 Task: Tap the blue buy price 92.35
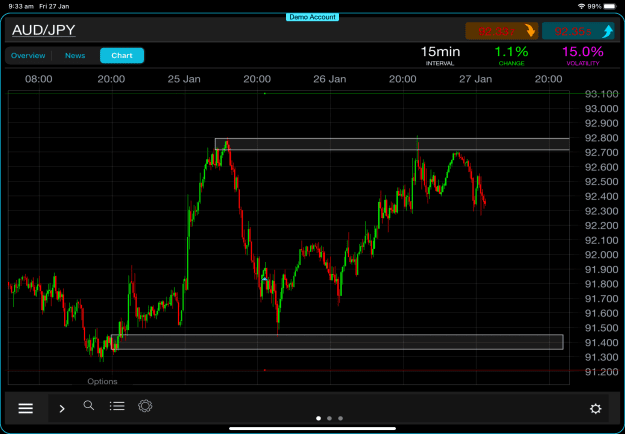tap(578, 31)
